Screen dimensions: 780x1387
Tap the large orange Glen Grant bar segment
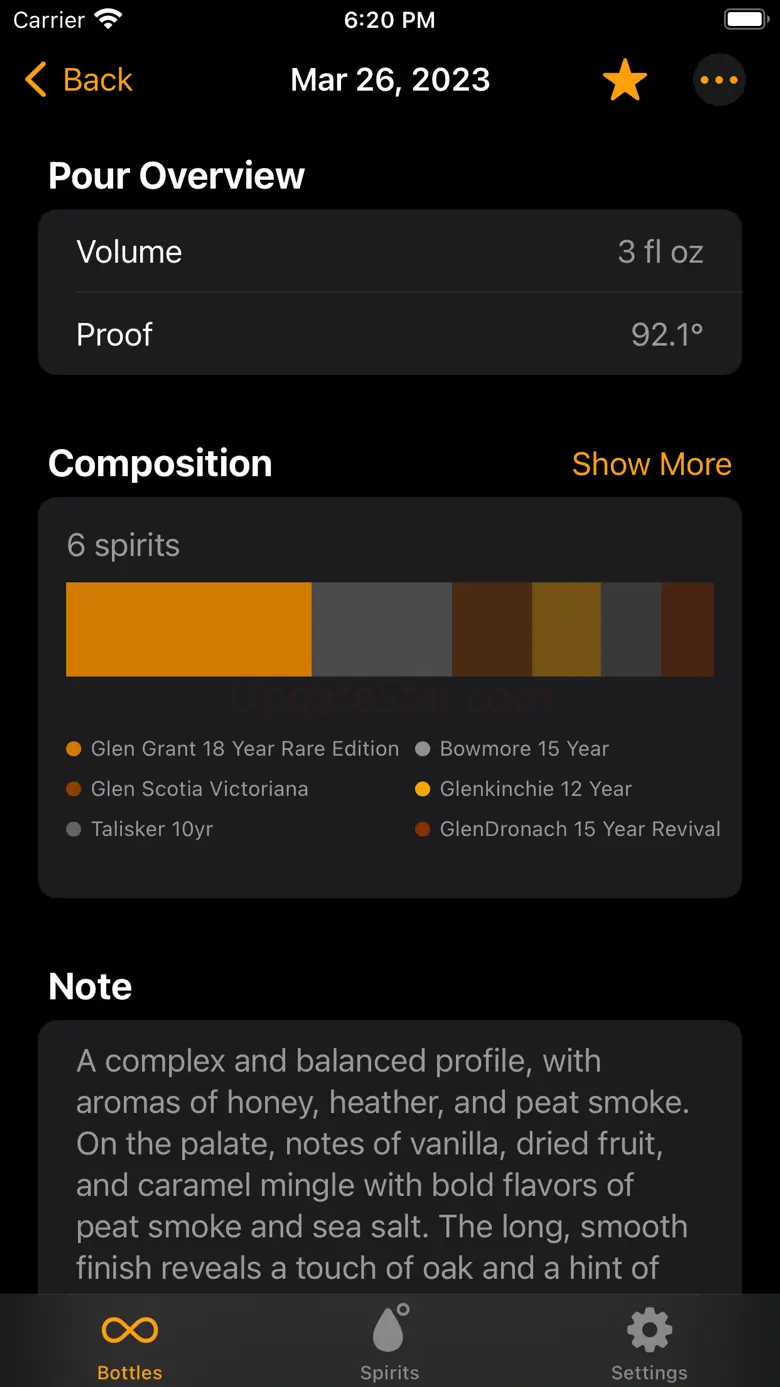[189, 629]
